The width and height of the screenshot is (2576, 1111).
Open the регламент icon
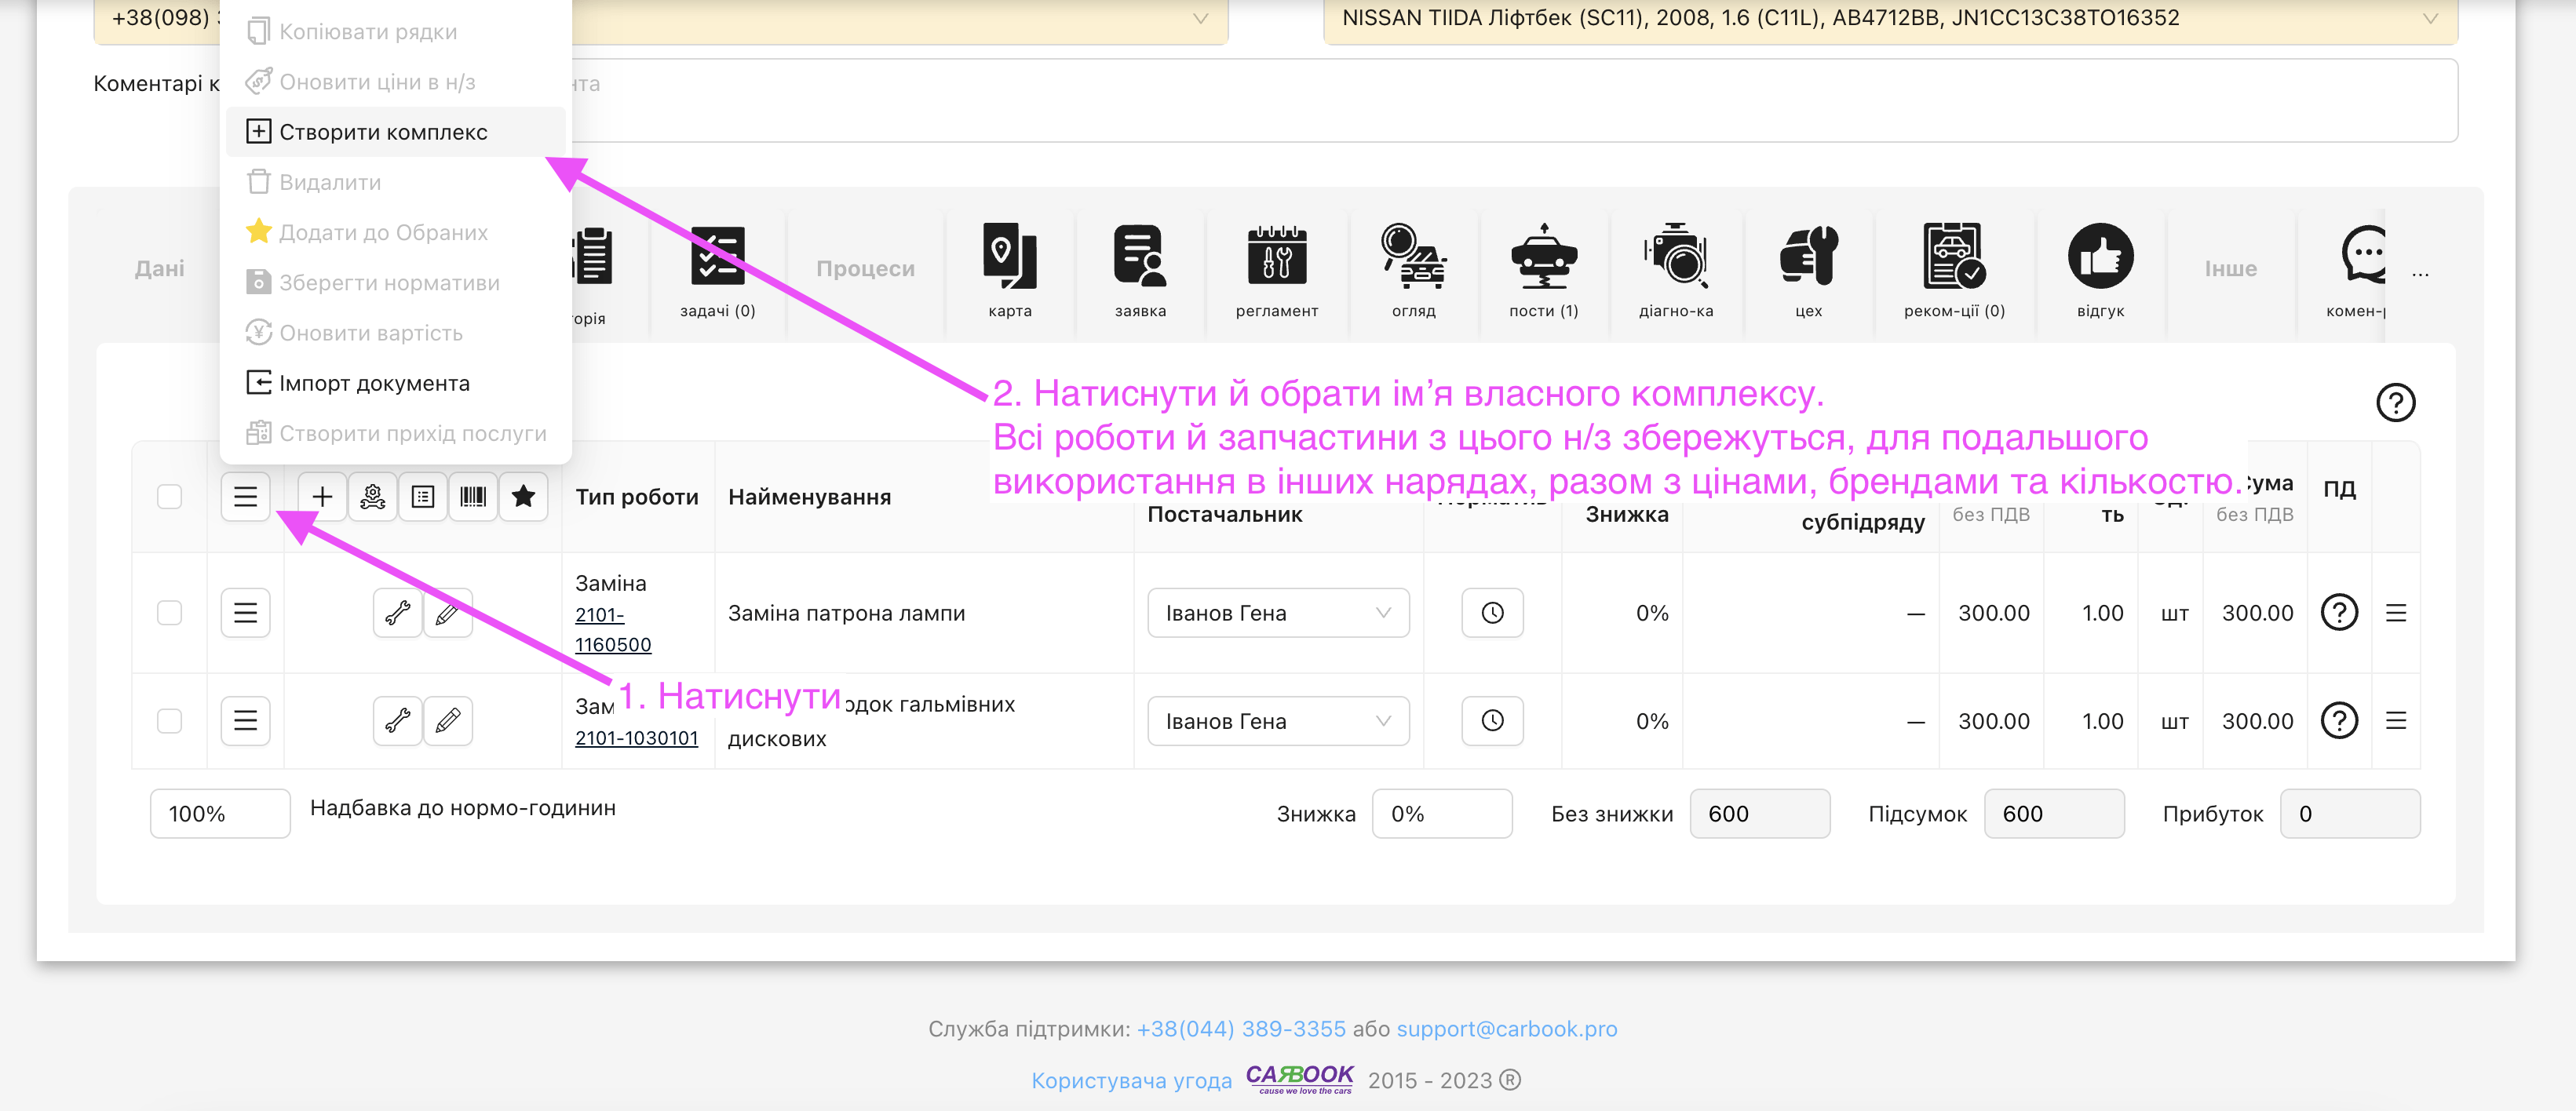tap(1276, 257)
